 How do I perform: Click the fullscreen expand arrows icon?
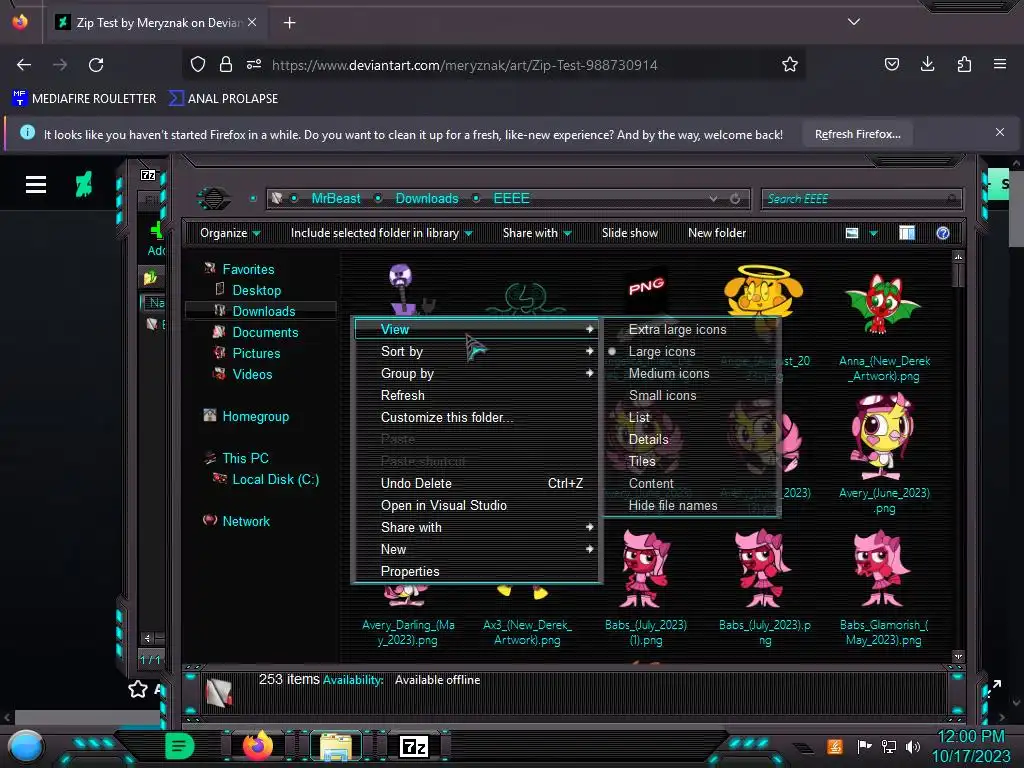pyautogui.click(x=993, y=688)
